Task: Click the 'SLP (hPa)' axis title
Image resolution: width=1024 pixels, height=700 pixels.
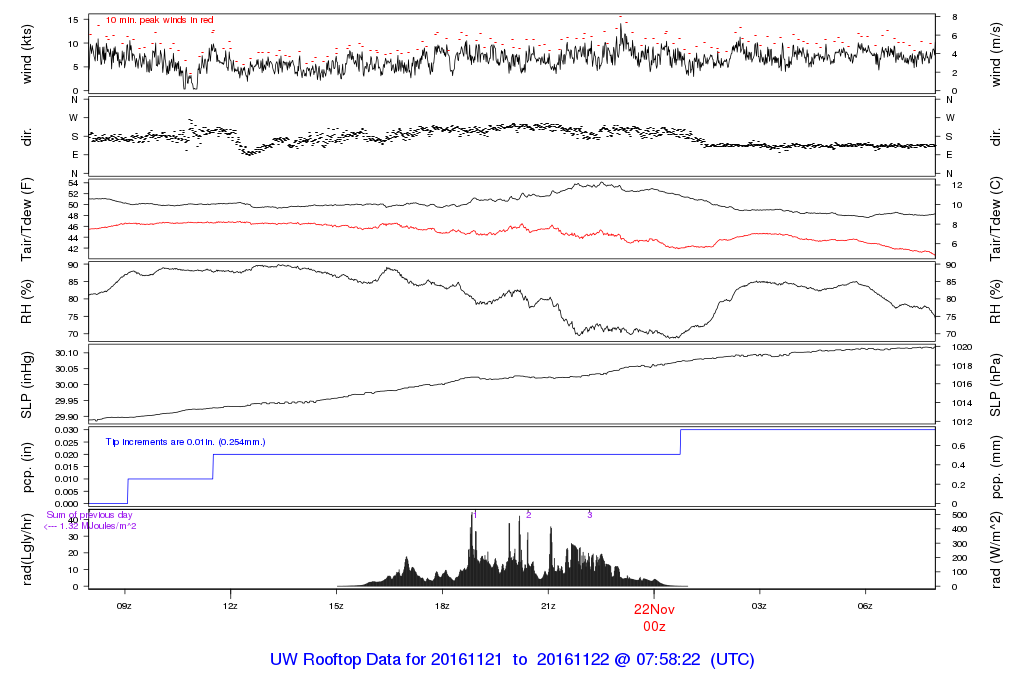Action: click(995, 385)
